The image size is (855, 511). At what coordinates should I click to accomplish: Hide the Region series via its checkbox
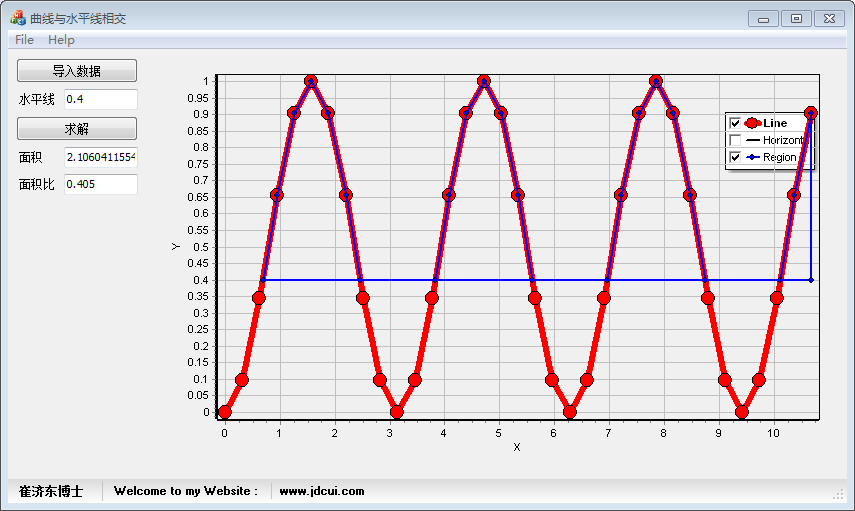point(735,157)
